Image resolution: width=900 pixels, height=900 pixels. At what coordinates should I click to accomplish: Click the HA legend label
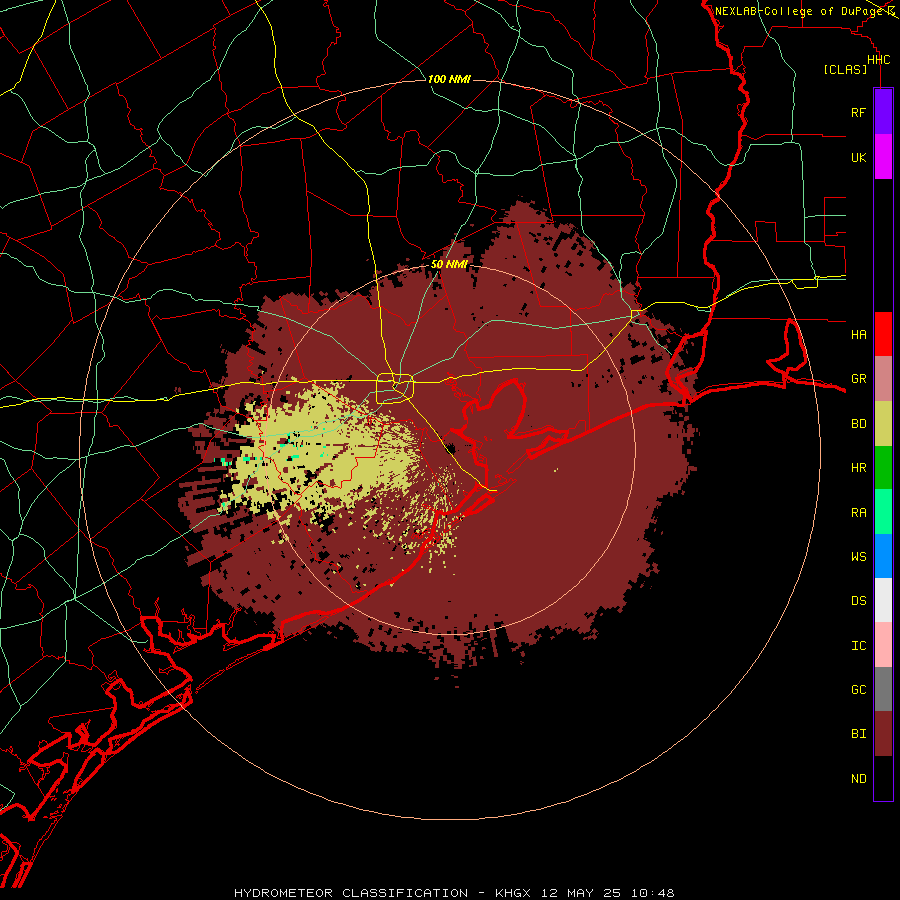[858, 334]
